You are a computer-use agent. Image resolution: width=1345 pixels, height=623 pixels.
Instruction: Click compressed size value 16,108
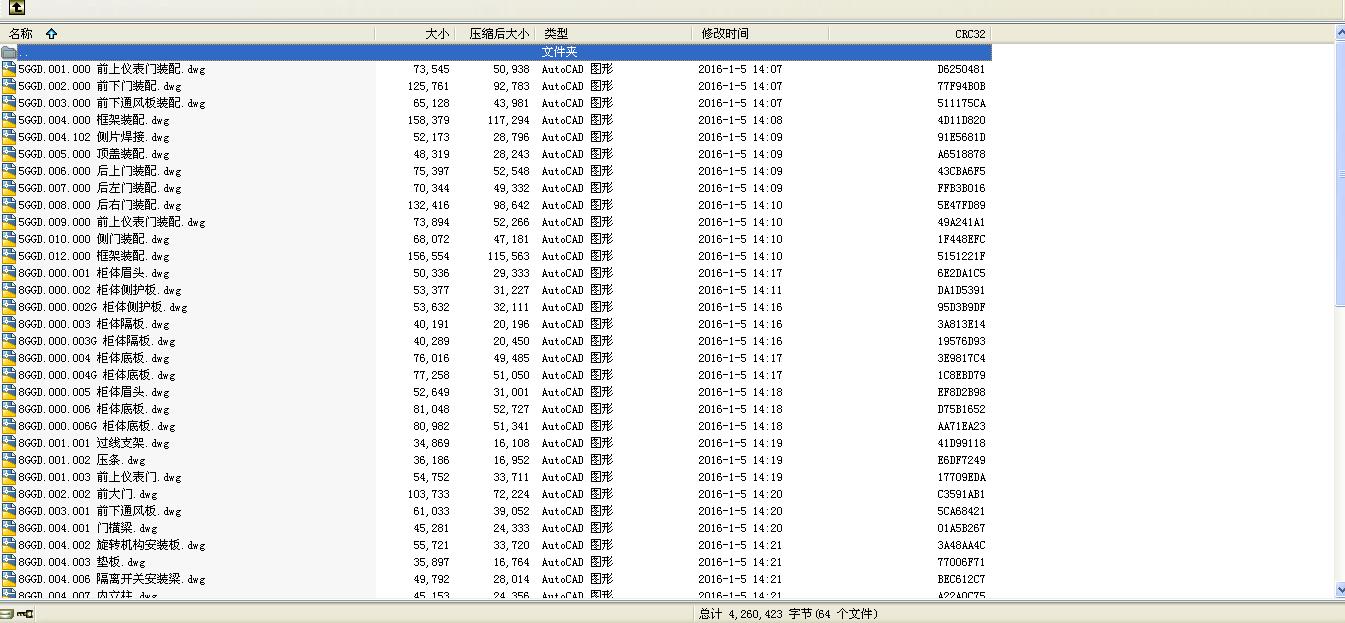click(x=511, y=443)
